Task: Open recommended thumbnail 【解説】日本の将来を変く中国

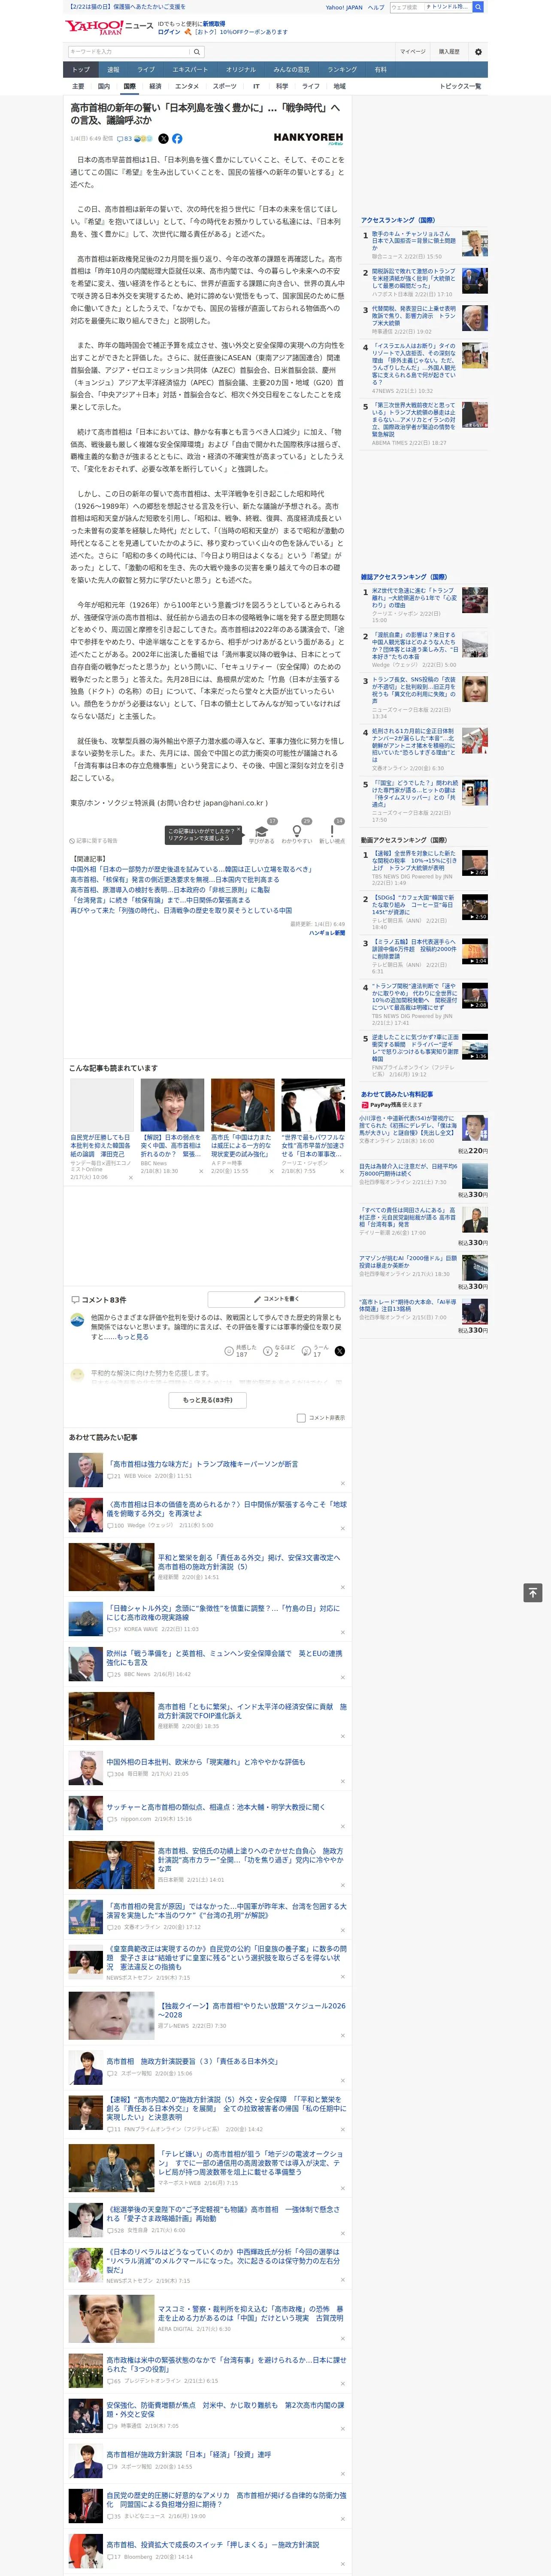Action: pyautogui.click(x=172, y=1105)
